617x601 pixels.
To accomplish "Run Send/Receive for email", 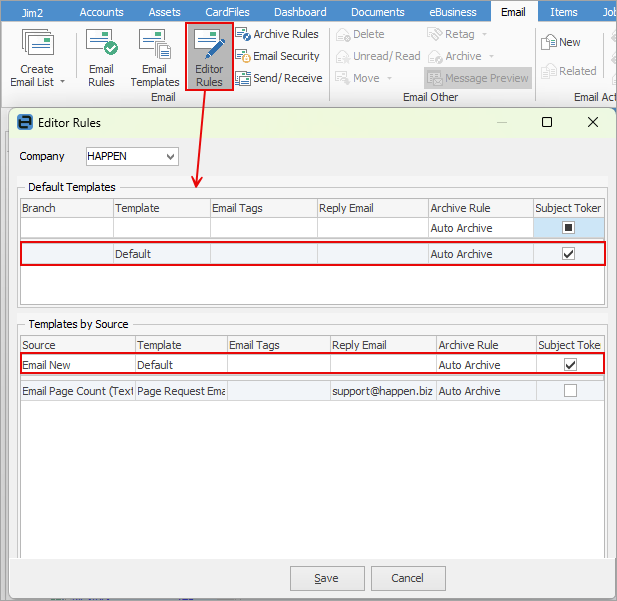I will (x=279, y=78).
